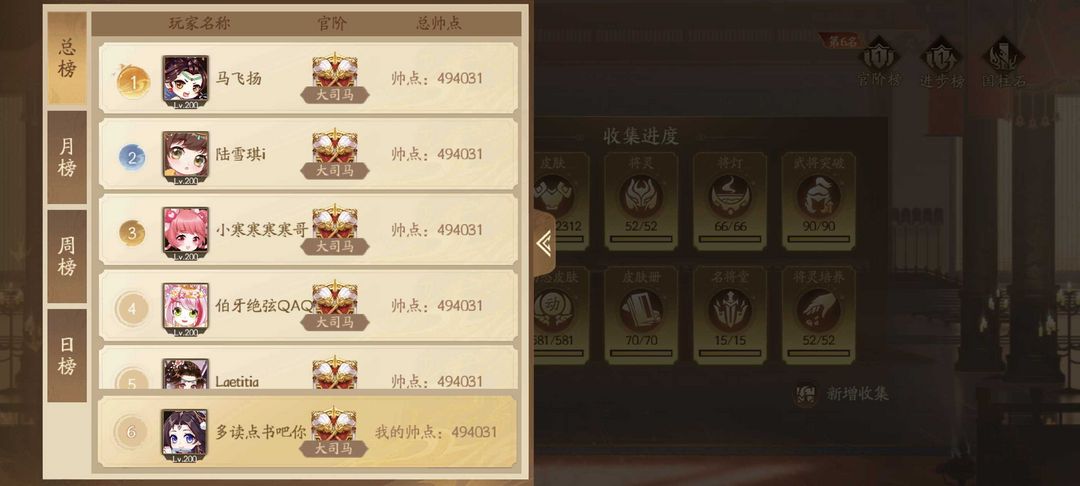Viewport: 1080px width, 486px height.
Task: Open player 陆雪琪i's avatar
Action: [x=185, y=158]
